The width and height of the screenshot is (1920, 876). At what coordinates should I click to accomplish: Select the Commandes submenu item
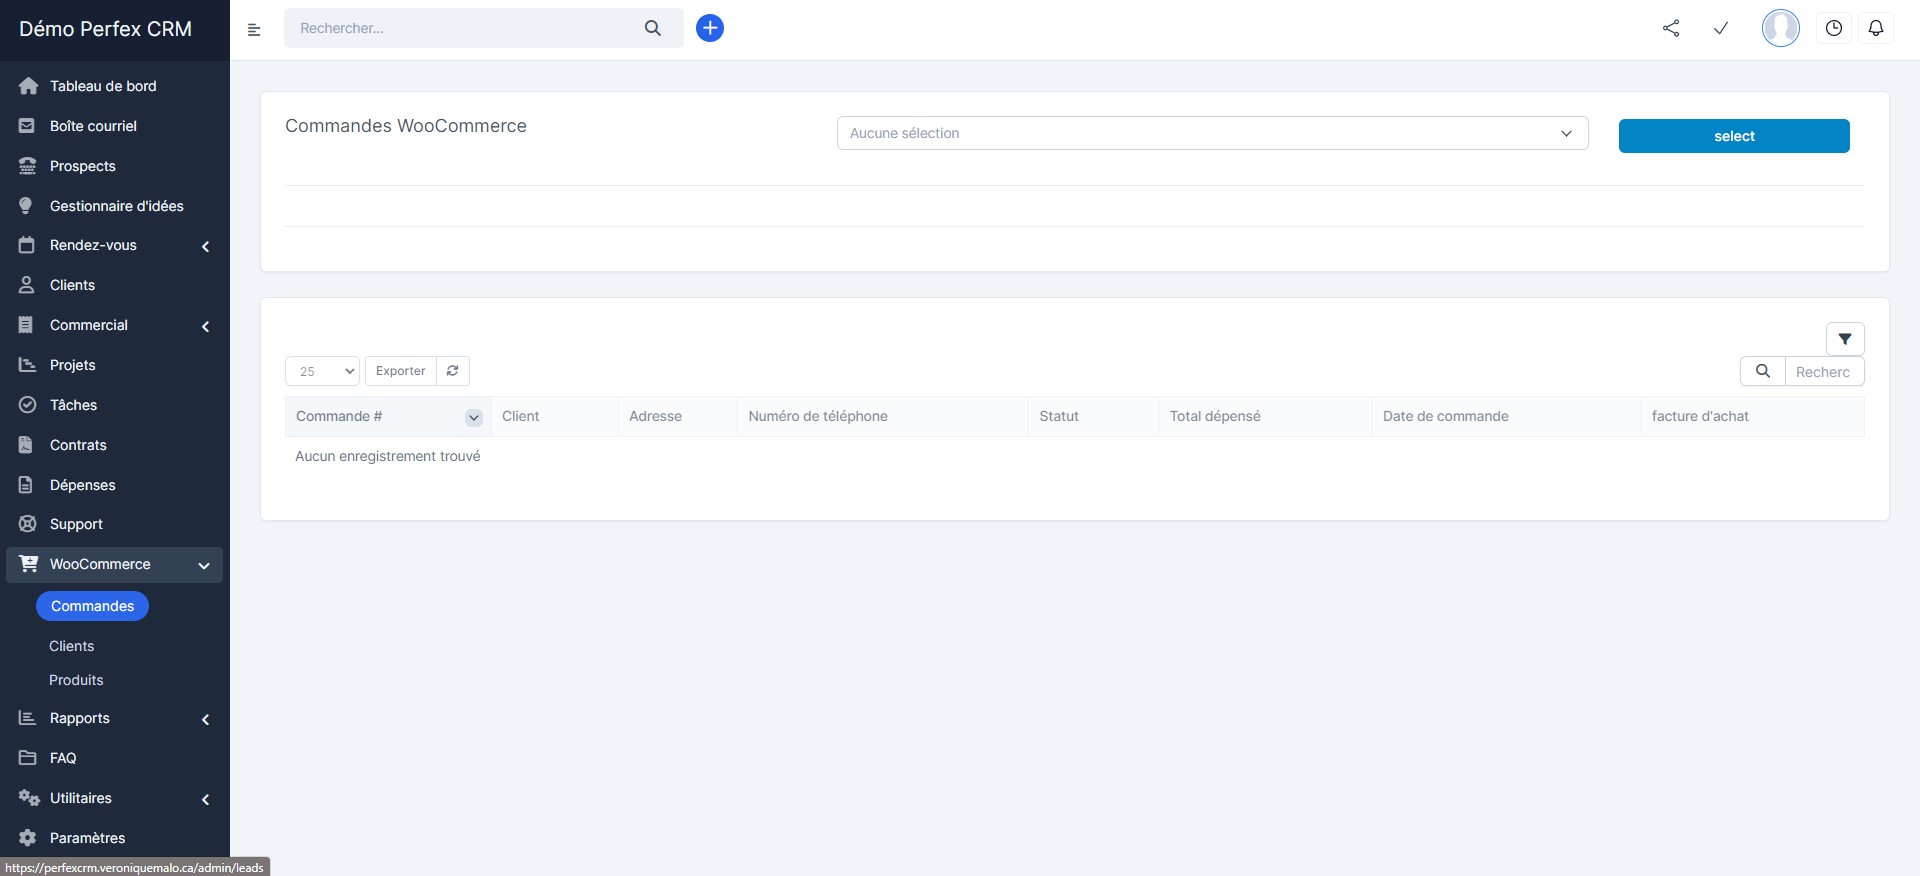pos(92,606)
